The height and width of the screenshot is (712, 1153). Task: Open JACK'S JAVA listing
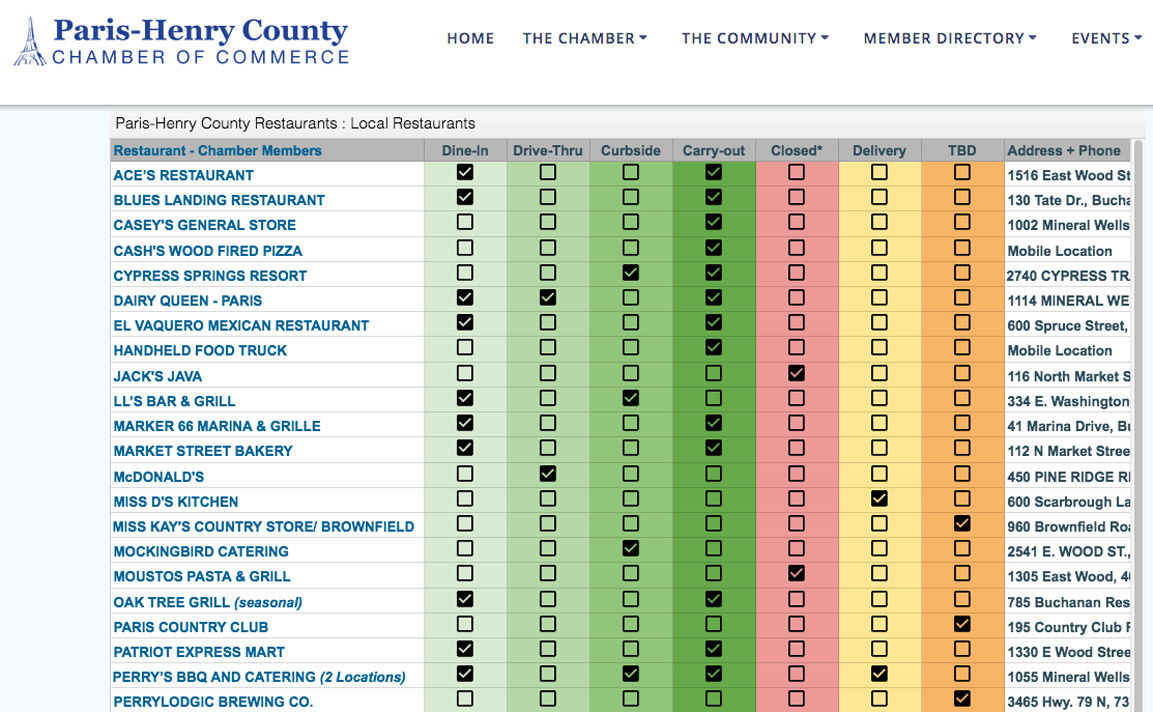[x=157, y=377]
